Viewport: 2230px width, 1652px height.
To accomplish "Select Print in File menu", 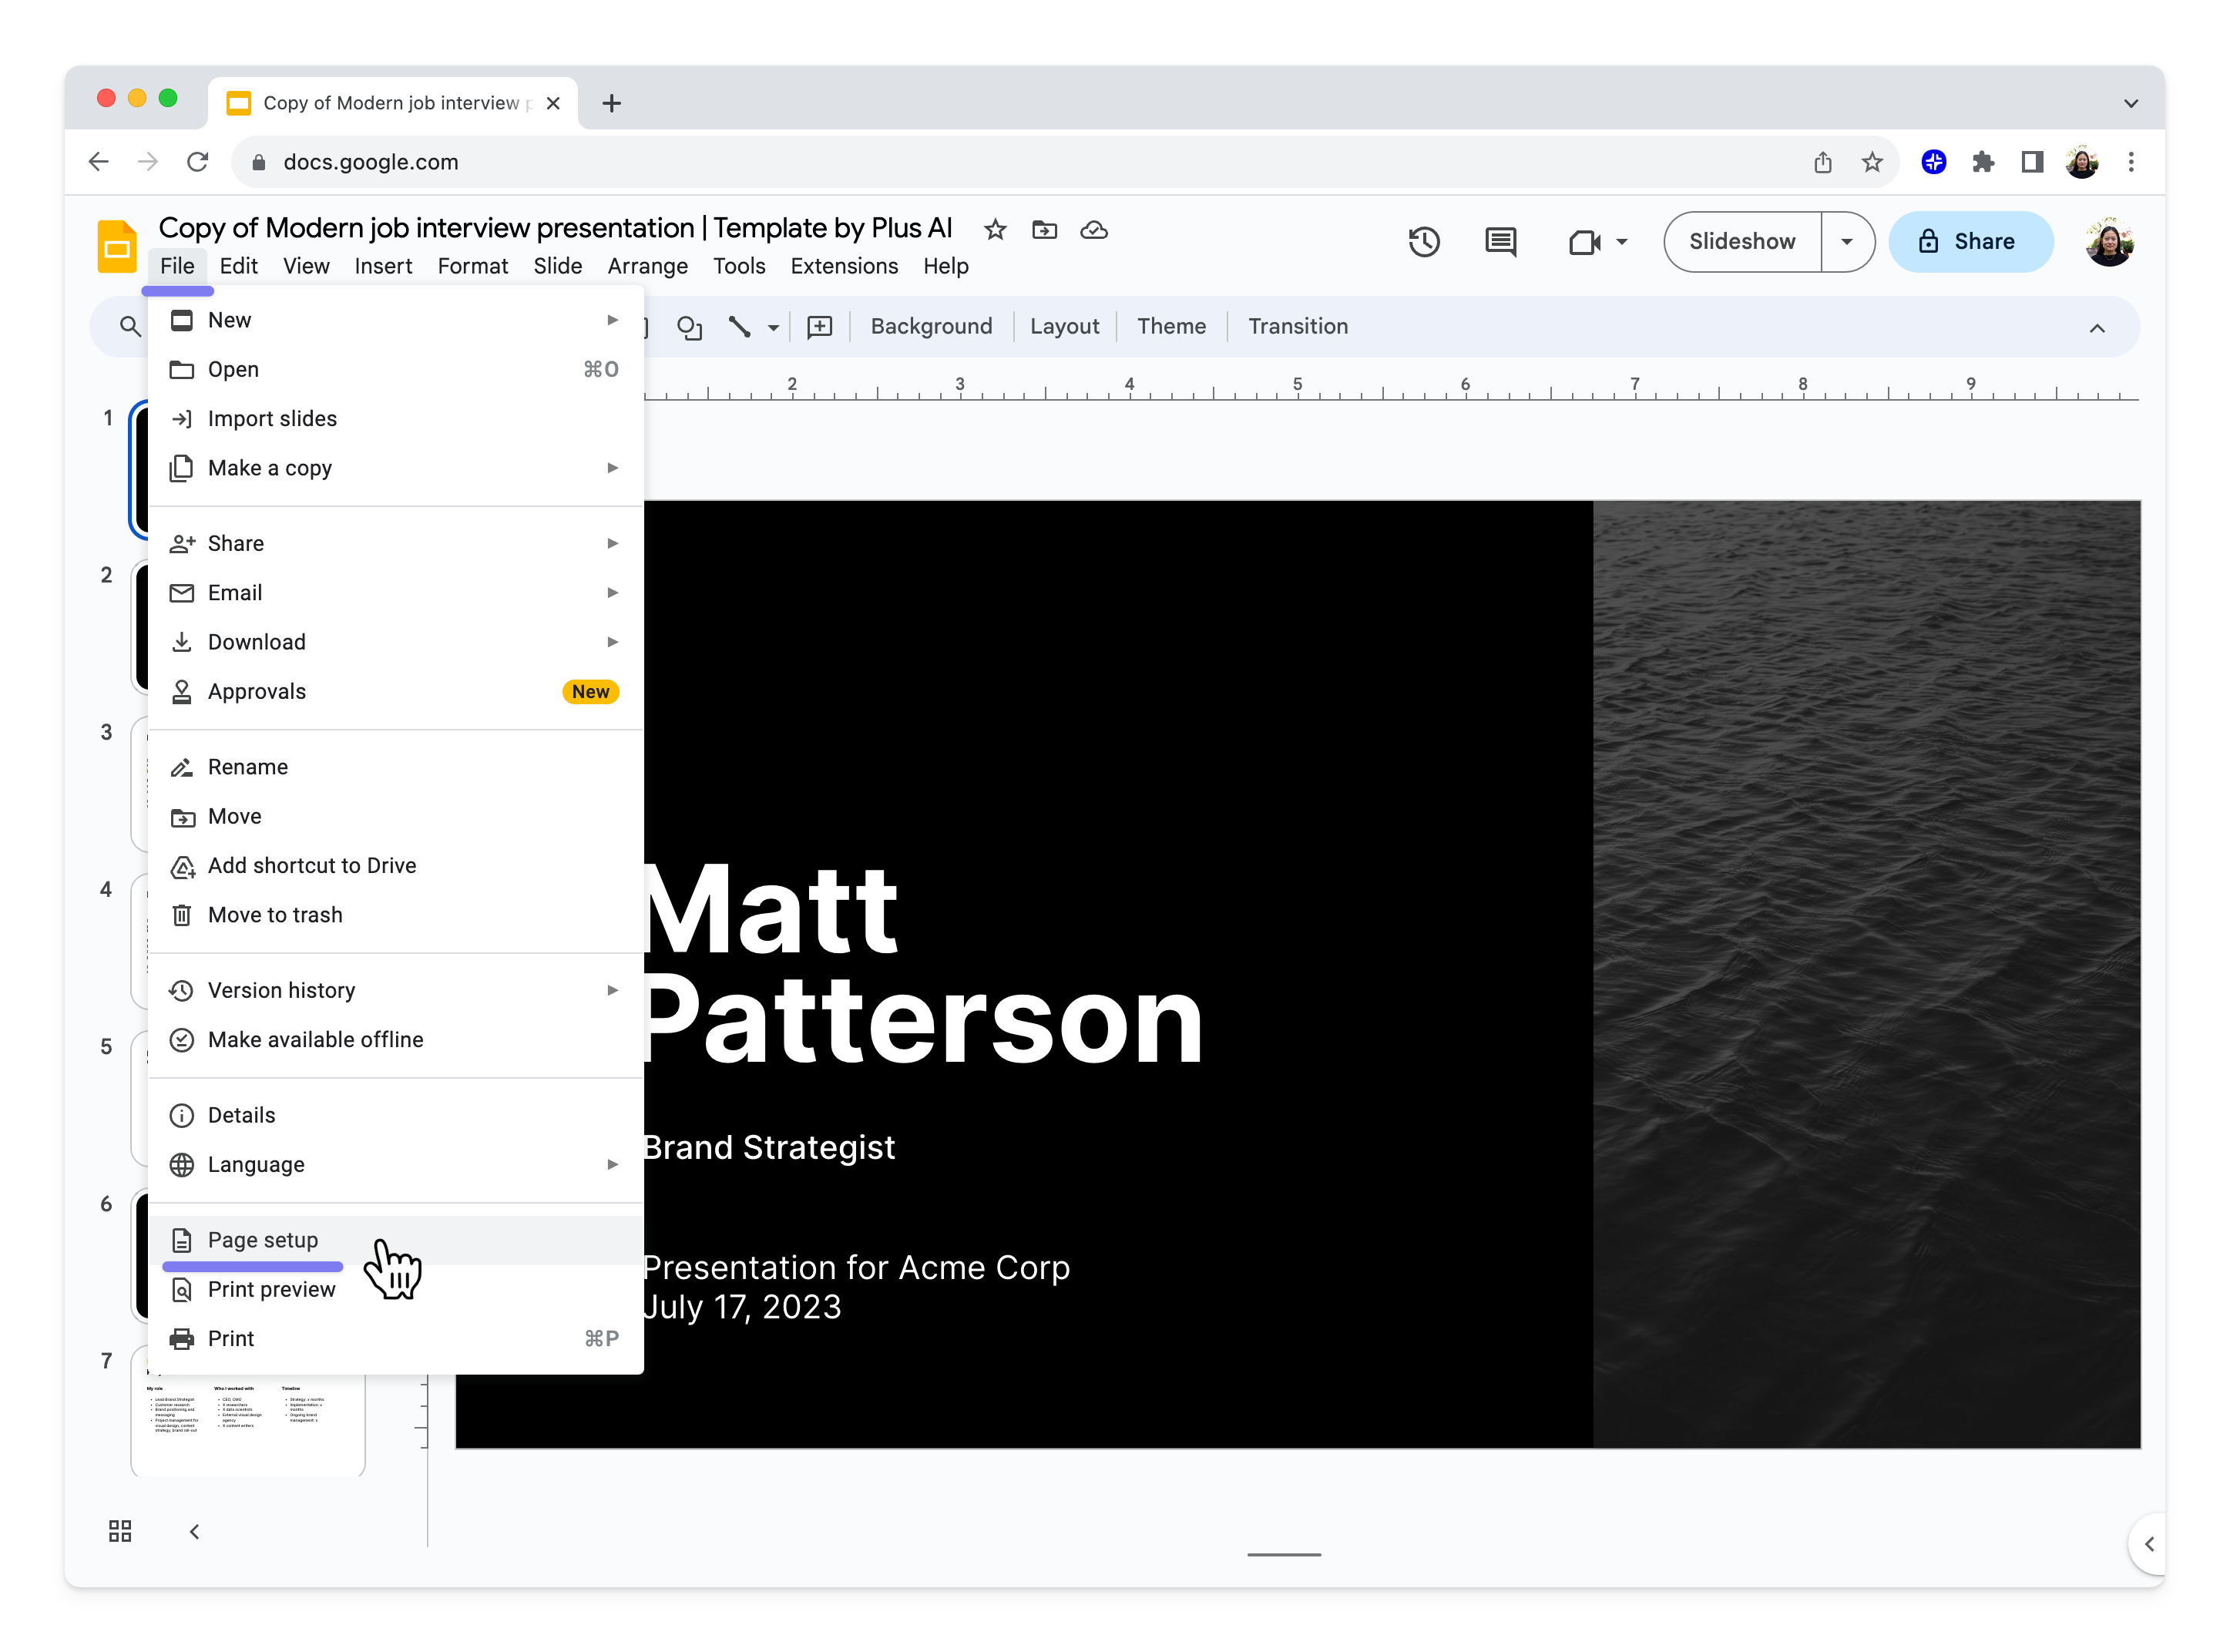I will pos(395,1338).
